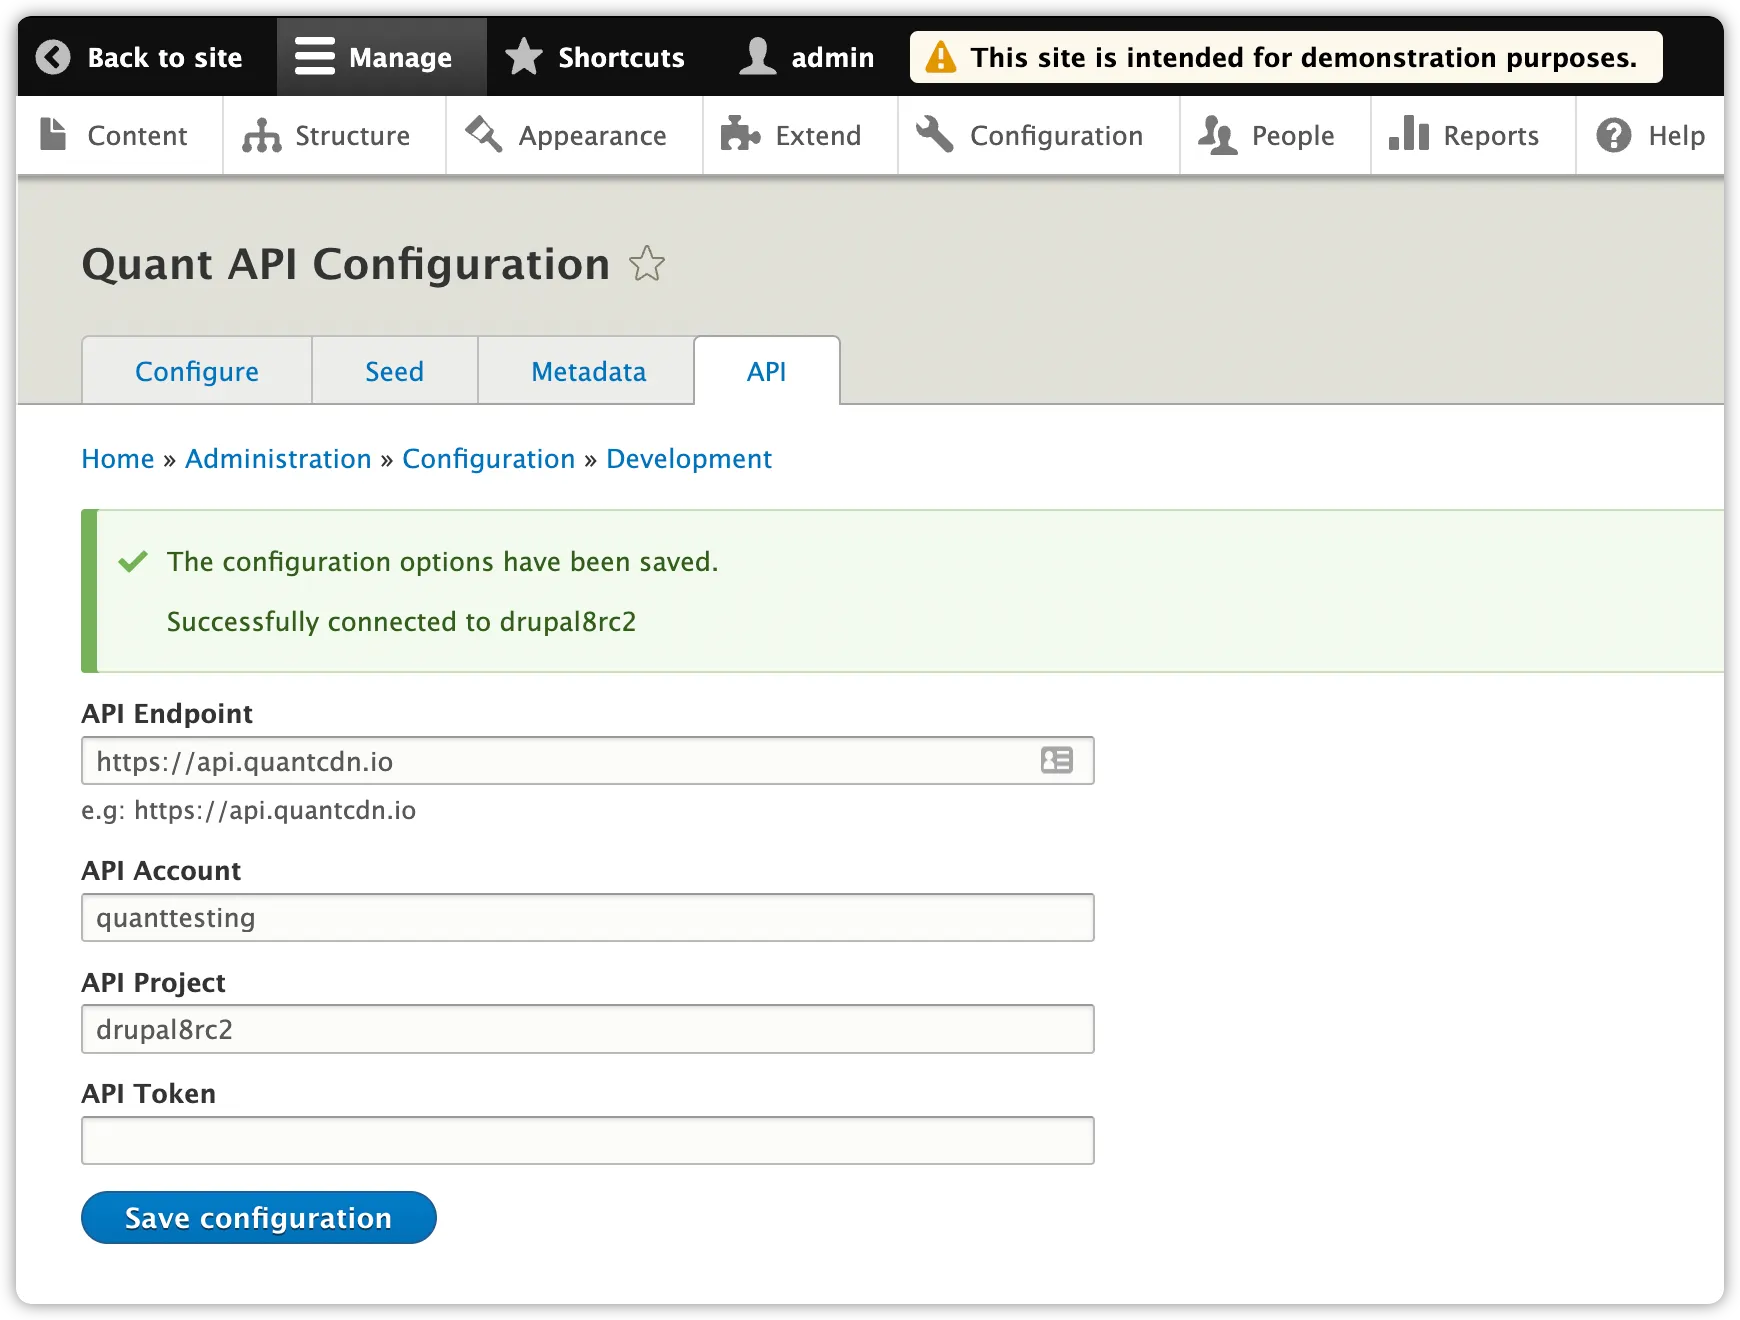Click the Administration breadcrumb link

click(277, 459)
